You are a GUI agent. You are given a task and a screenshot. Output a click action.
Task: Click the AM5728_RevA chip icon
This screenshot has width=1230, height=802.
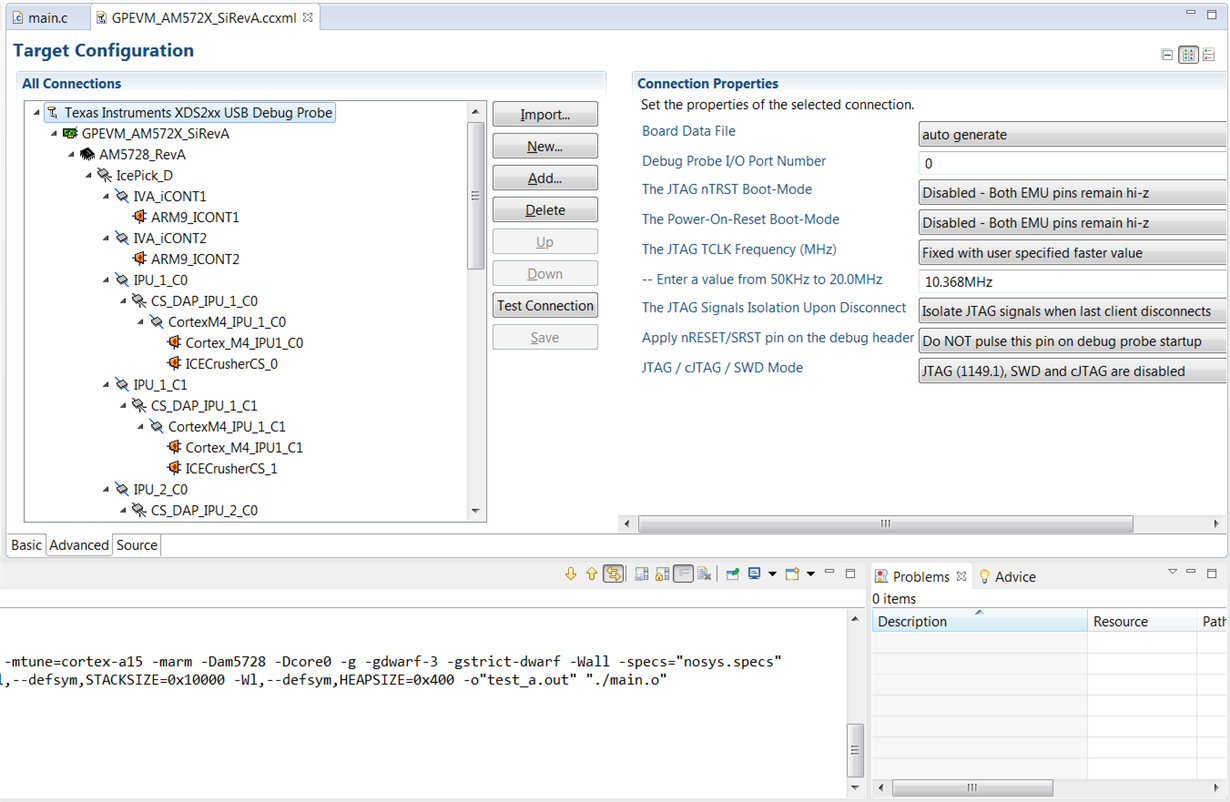coord(88,154)
